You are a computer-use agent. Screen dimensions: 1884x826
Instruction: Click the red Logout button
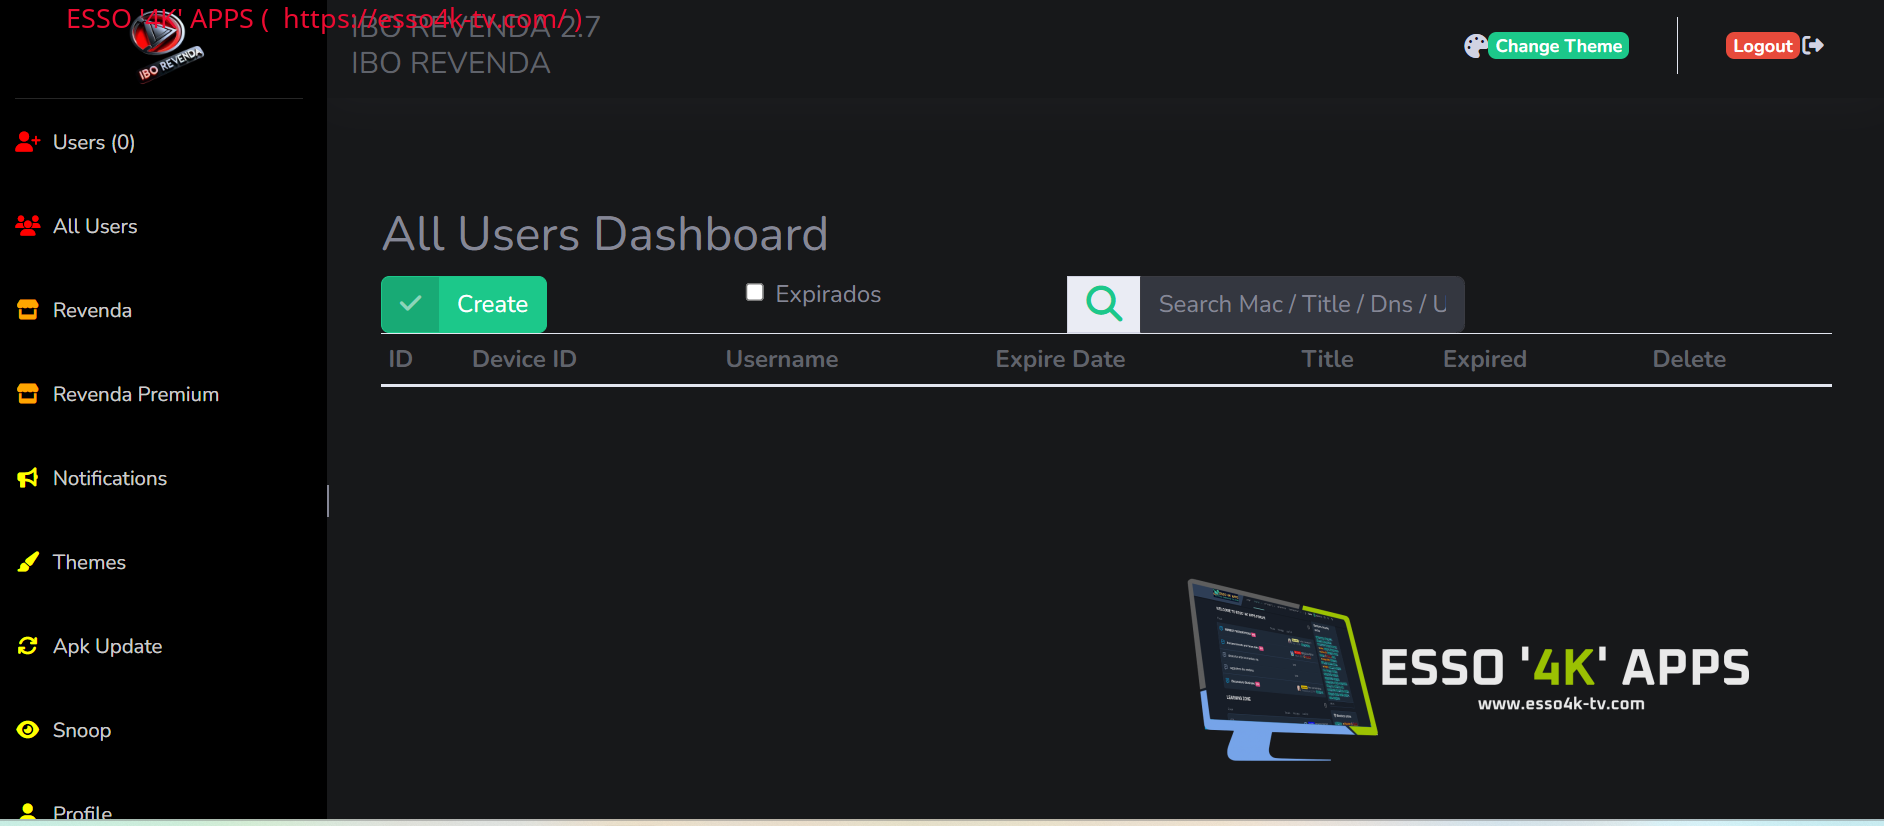click(1762, 46)
